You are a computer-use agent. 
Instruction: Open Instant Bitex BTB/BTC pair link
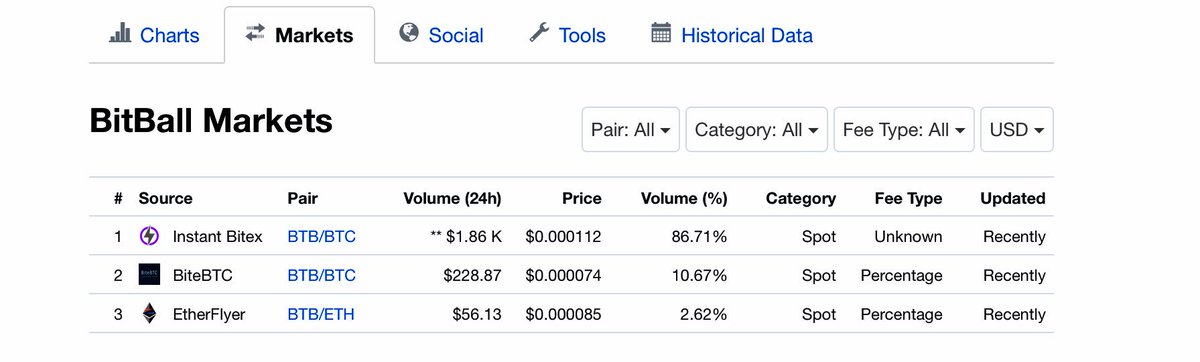tap(321, 237)
